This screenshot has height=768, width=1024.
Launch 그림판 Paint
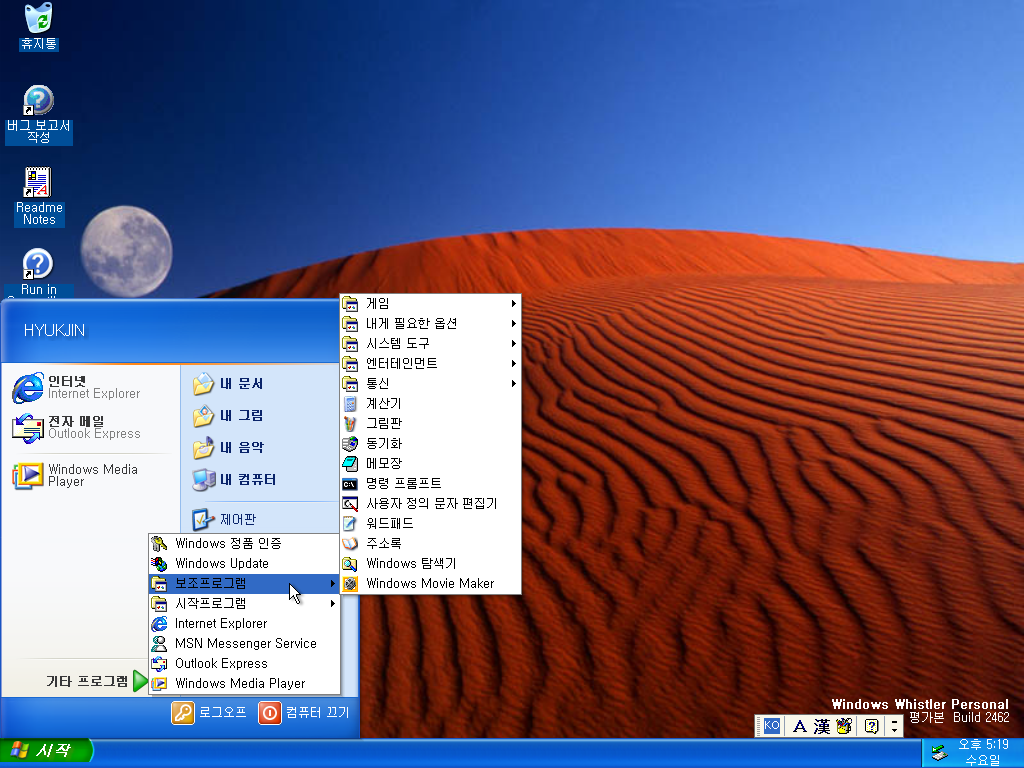click(x=430, y=423)
